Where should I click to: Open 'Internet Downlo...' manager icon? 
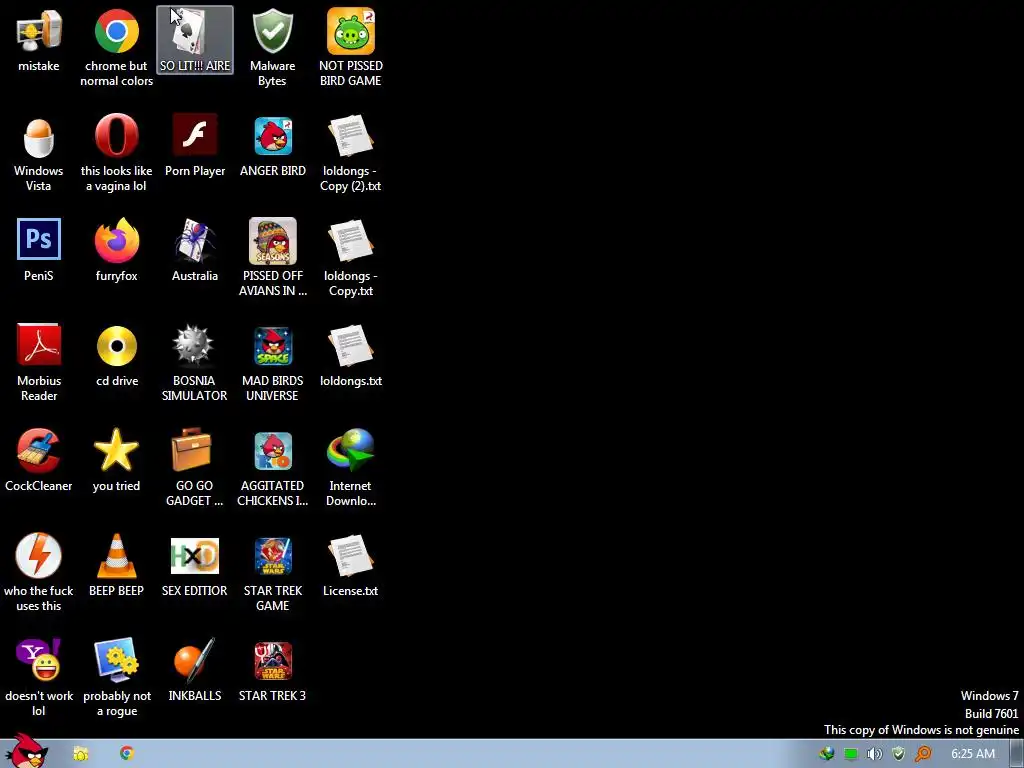coord(351,469)
